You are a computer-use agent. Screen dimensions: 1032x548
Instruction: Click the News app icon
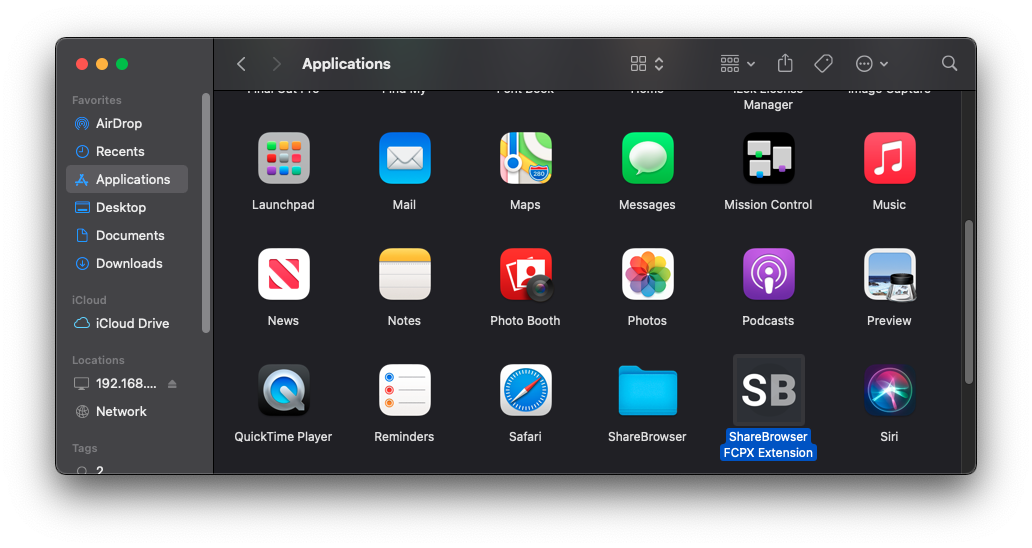(284, 274)
